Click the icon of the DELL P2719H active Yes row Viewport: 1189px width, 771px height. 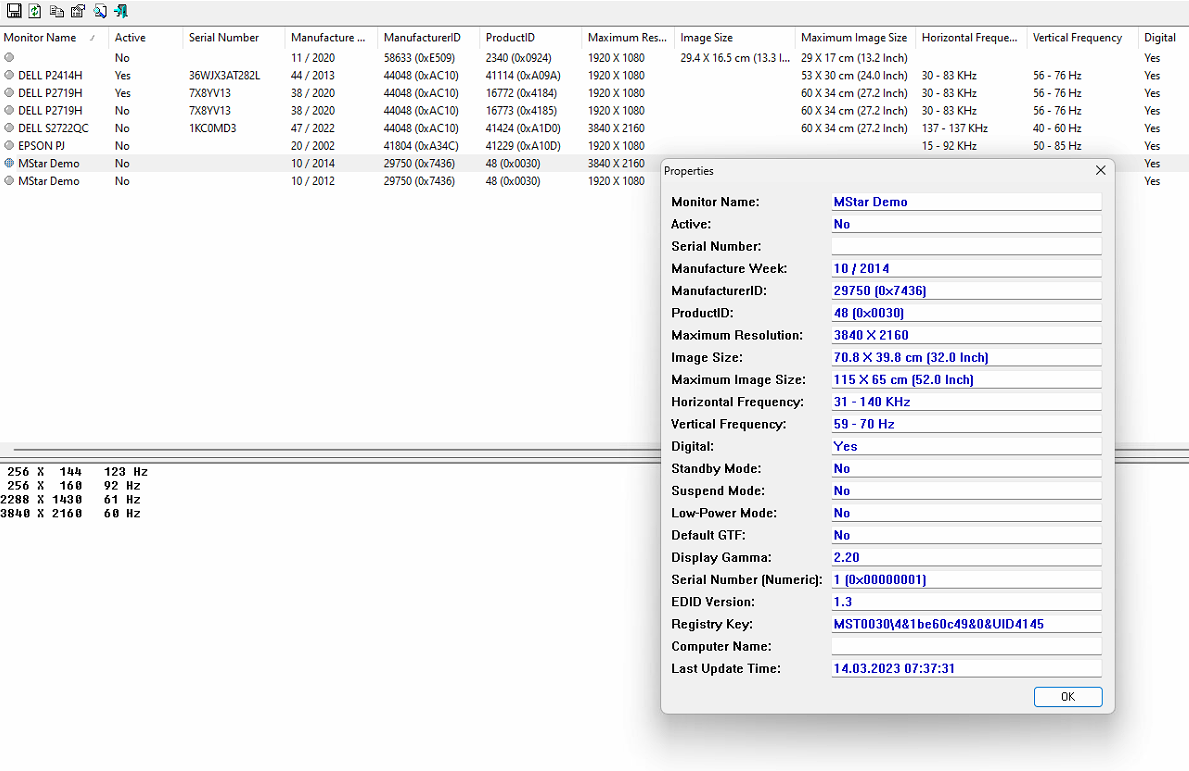click(9, 92)
